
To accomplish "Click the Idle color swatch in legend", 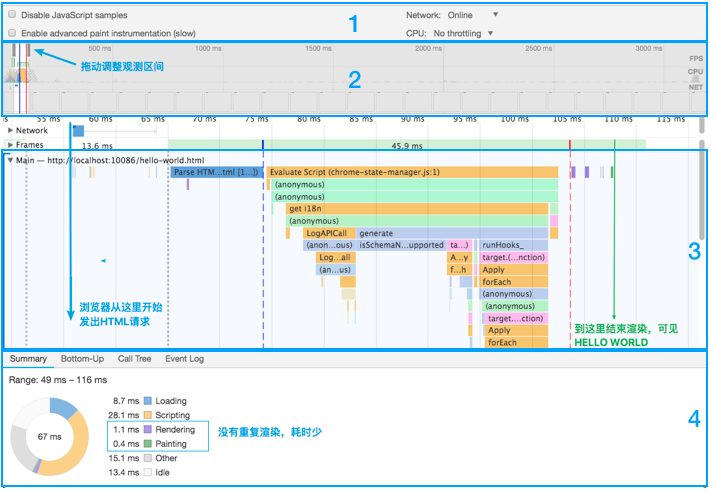I will tap(148, 473).
